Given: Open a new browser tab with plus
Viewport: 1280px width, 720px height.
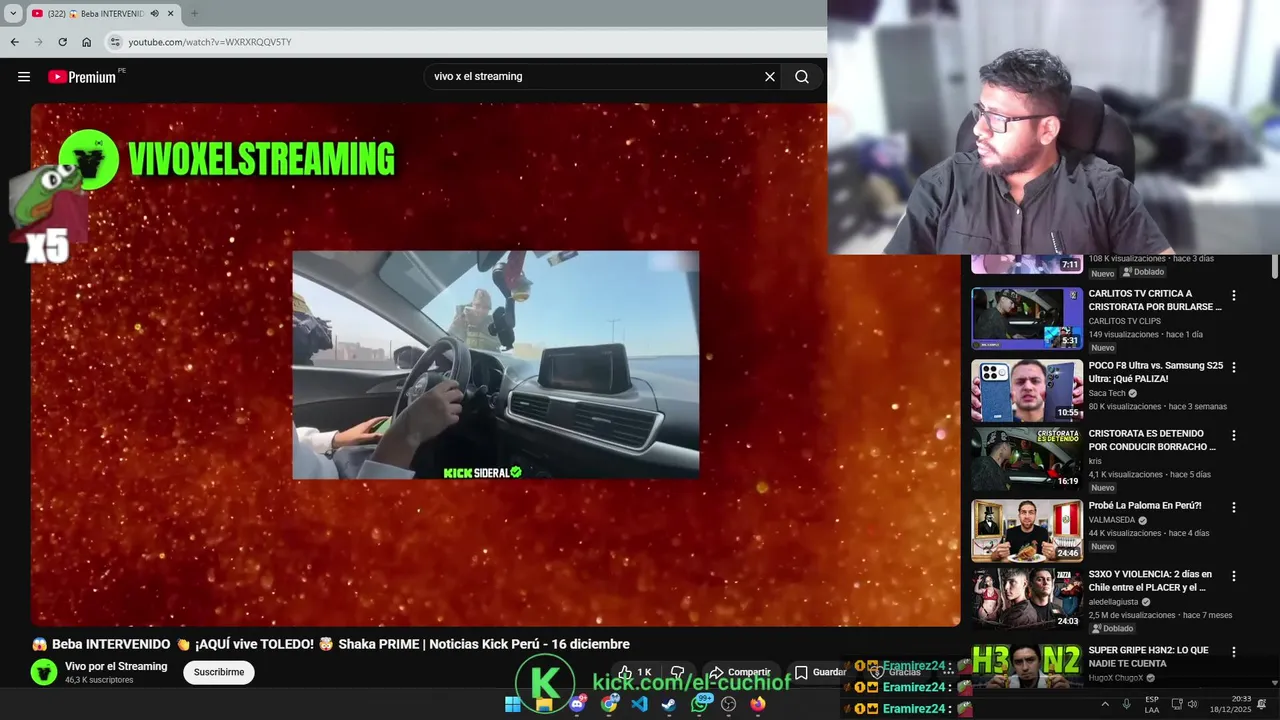Looking at the screenshot, I should (194, 13).
